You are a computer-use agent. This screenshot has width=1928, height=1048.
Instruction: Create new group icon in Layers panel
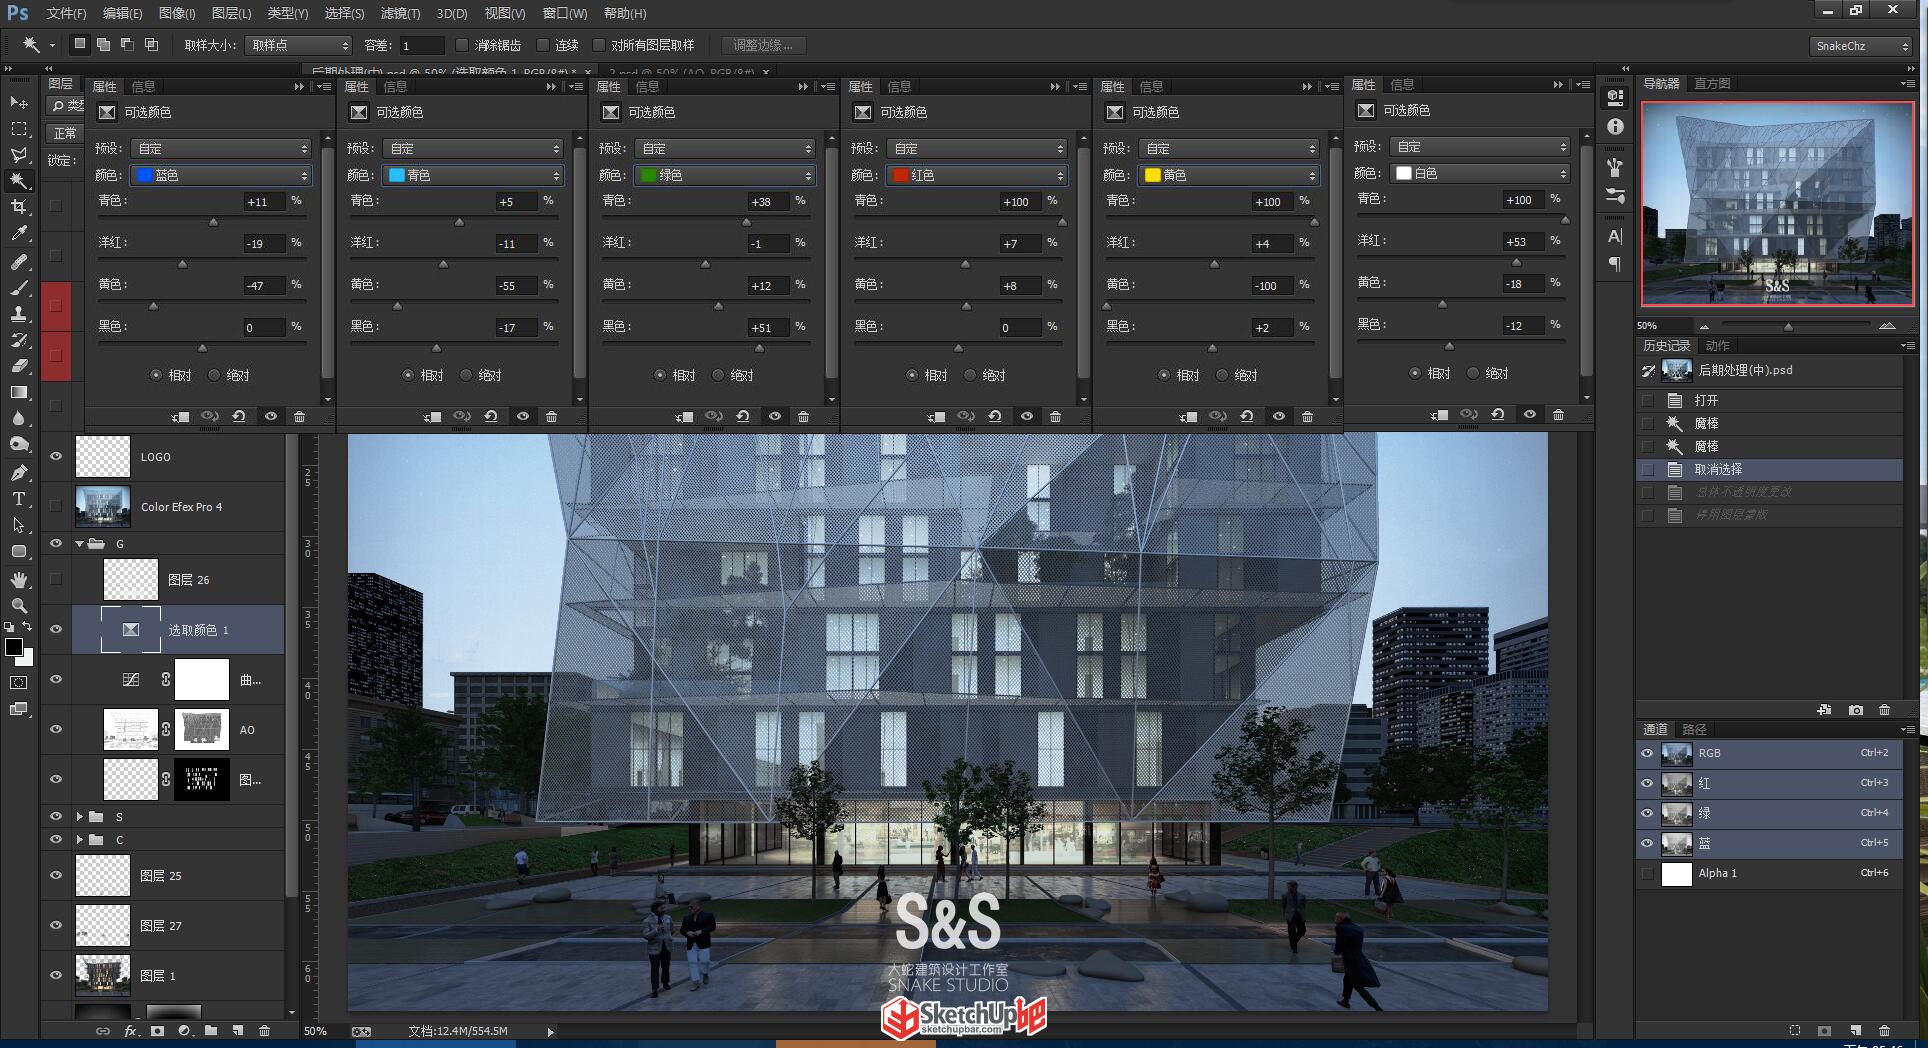211,1031
